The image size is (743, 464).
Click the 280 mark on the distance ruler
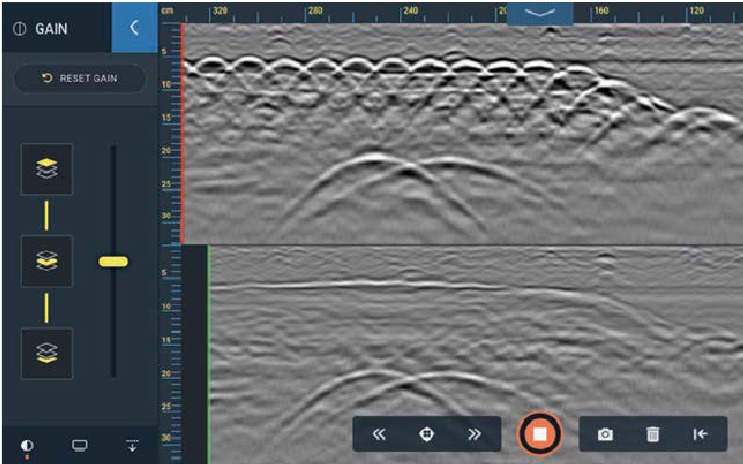click(x=316, y=10)
